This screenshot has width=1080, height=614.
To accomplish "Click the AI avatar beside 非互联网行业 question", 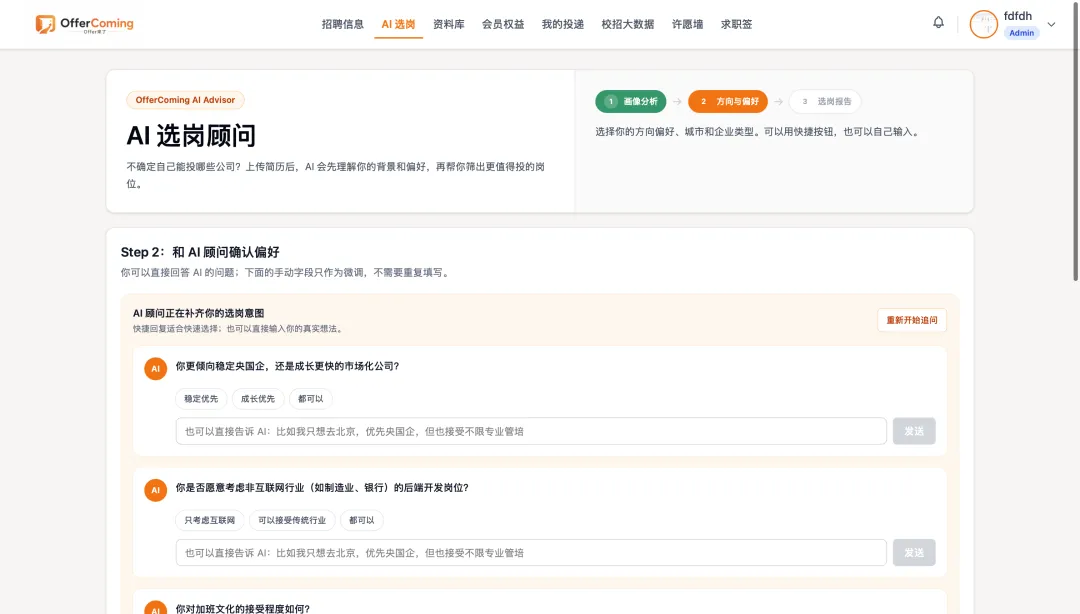I will click(x=156, y=490).
